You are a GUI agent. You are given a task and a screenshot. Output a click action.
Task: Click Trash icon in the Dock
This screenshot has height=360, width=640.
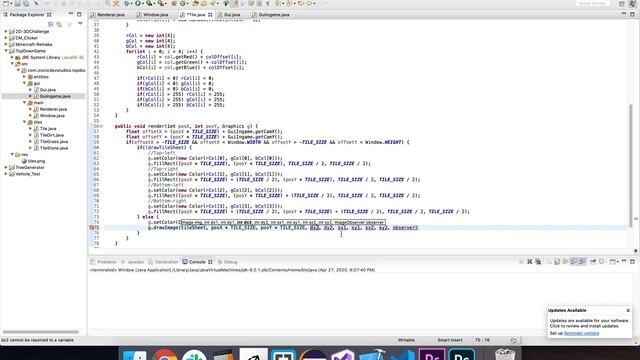click(505, 354)
